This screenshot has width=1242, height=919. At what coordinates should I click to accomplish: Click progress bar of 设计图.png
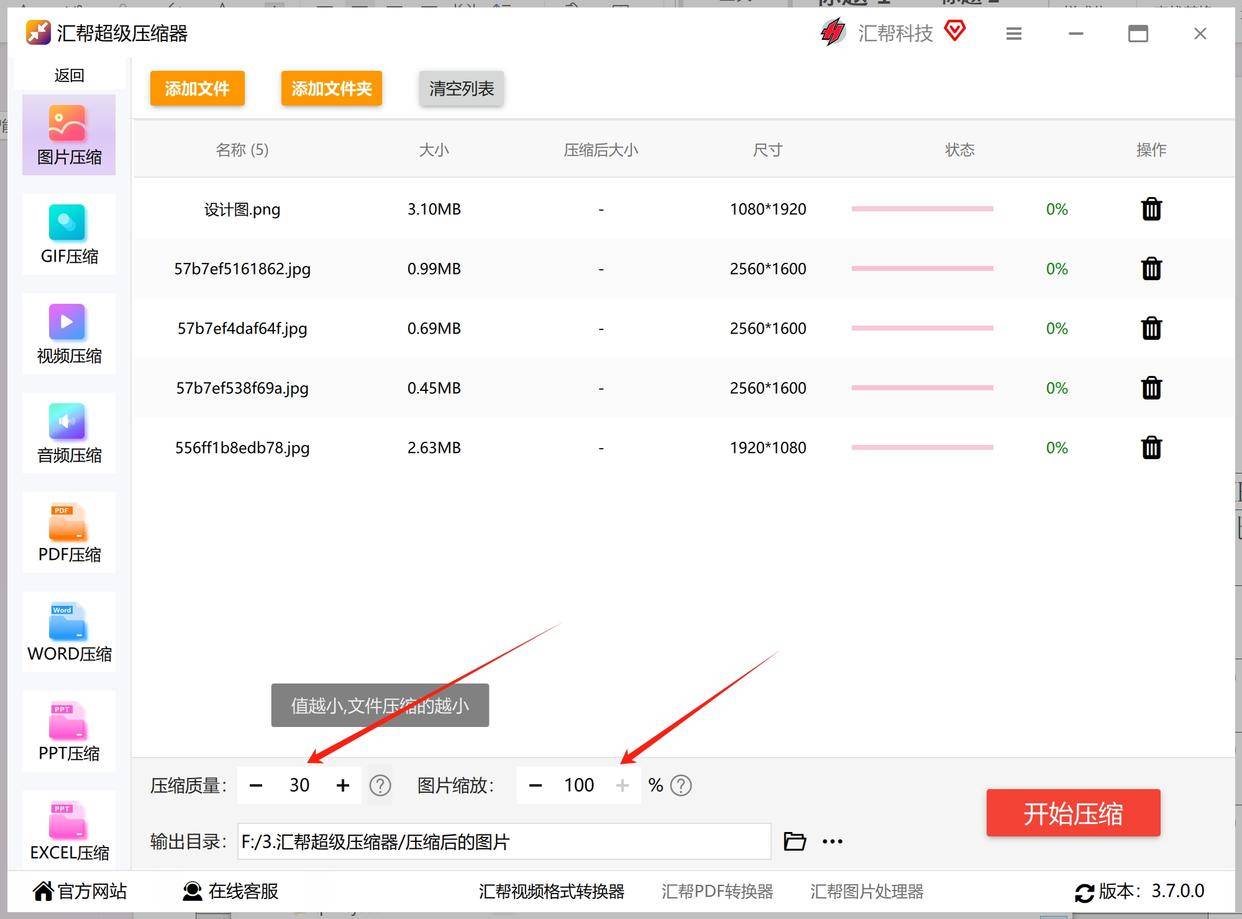(922, 209)
